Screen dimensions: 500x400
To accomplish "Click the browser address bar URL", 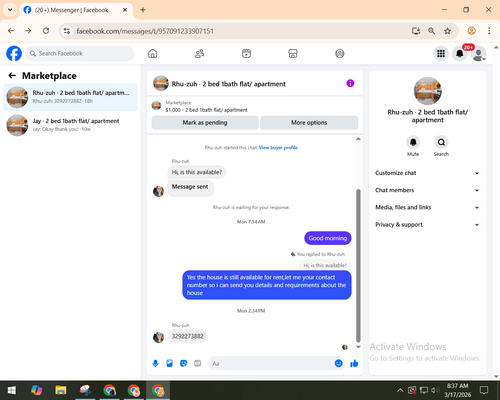I will (145, 31).
